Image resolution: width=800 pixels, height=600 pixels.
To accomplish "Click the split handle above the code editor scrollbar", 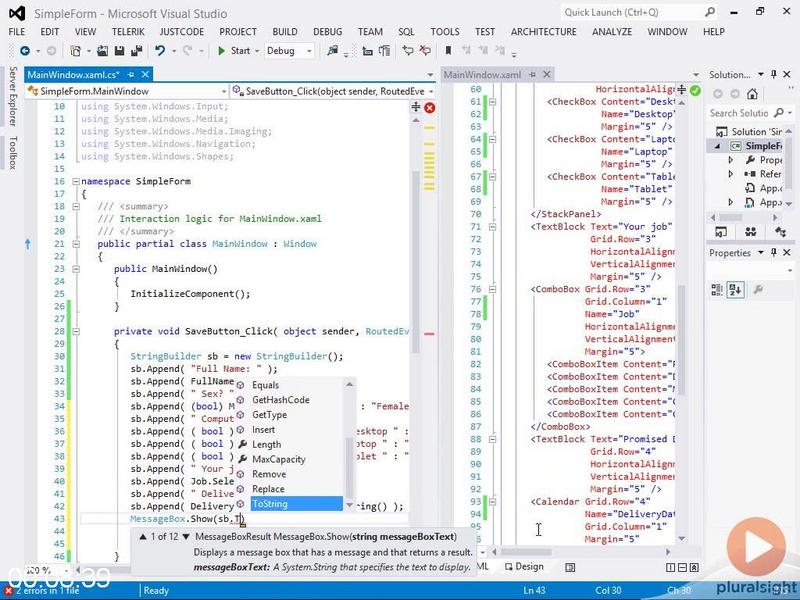I will pos(416,107).
